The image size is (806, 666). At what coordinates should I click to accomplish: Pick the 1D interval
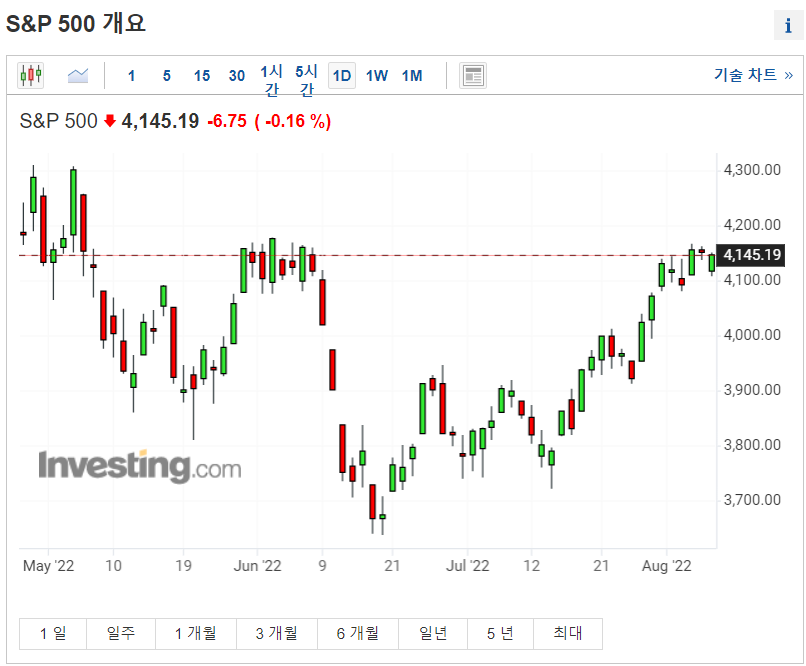pyautogui.click(x=342, y=76)
